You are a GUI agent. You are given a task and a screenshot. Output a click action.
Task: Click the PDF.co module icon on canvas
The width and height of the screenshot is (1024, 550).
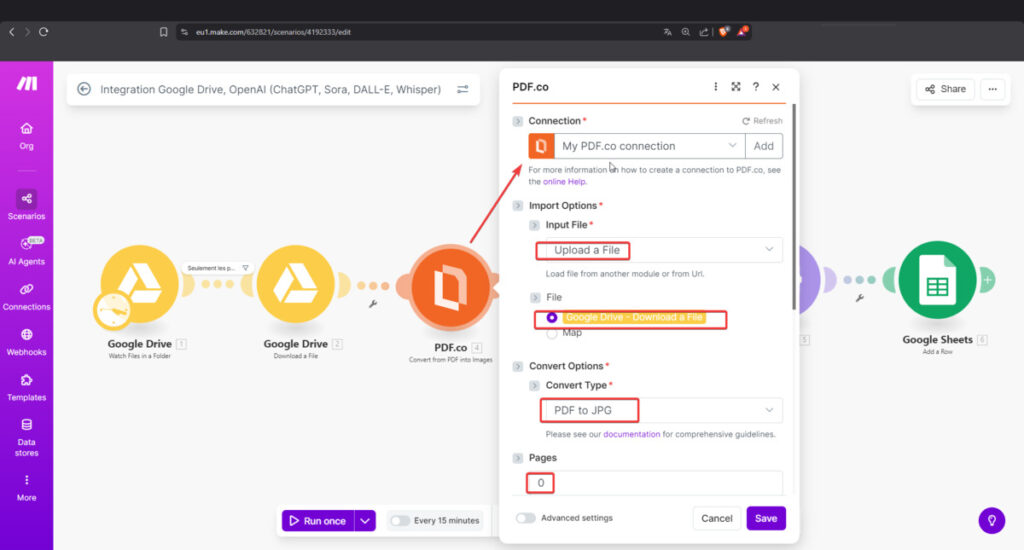[449, 288]
